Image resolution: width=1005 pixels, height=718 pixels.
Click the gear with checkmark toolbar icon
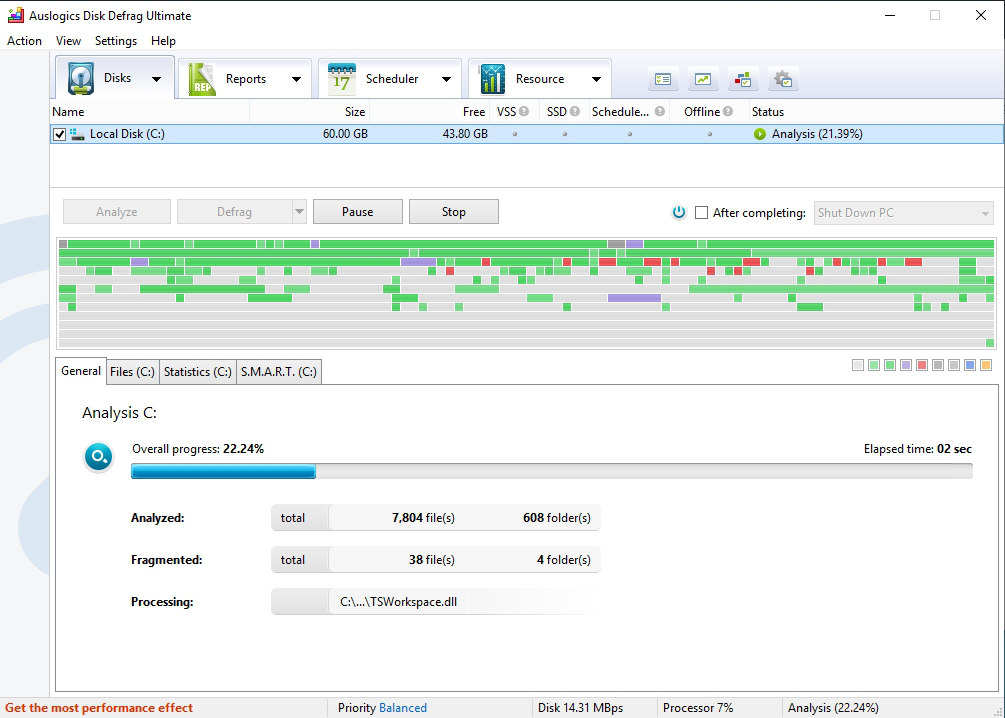[783, 79]
